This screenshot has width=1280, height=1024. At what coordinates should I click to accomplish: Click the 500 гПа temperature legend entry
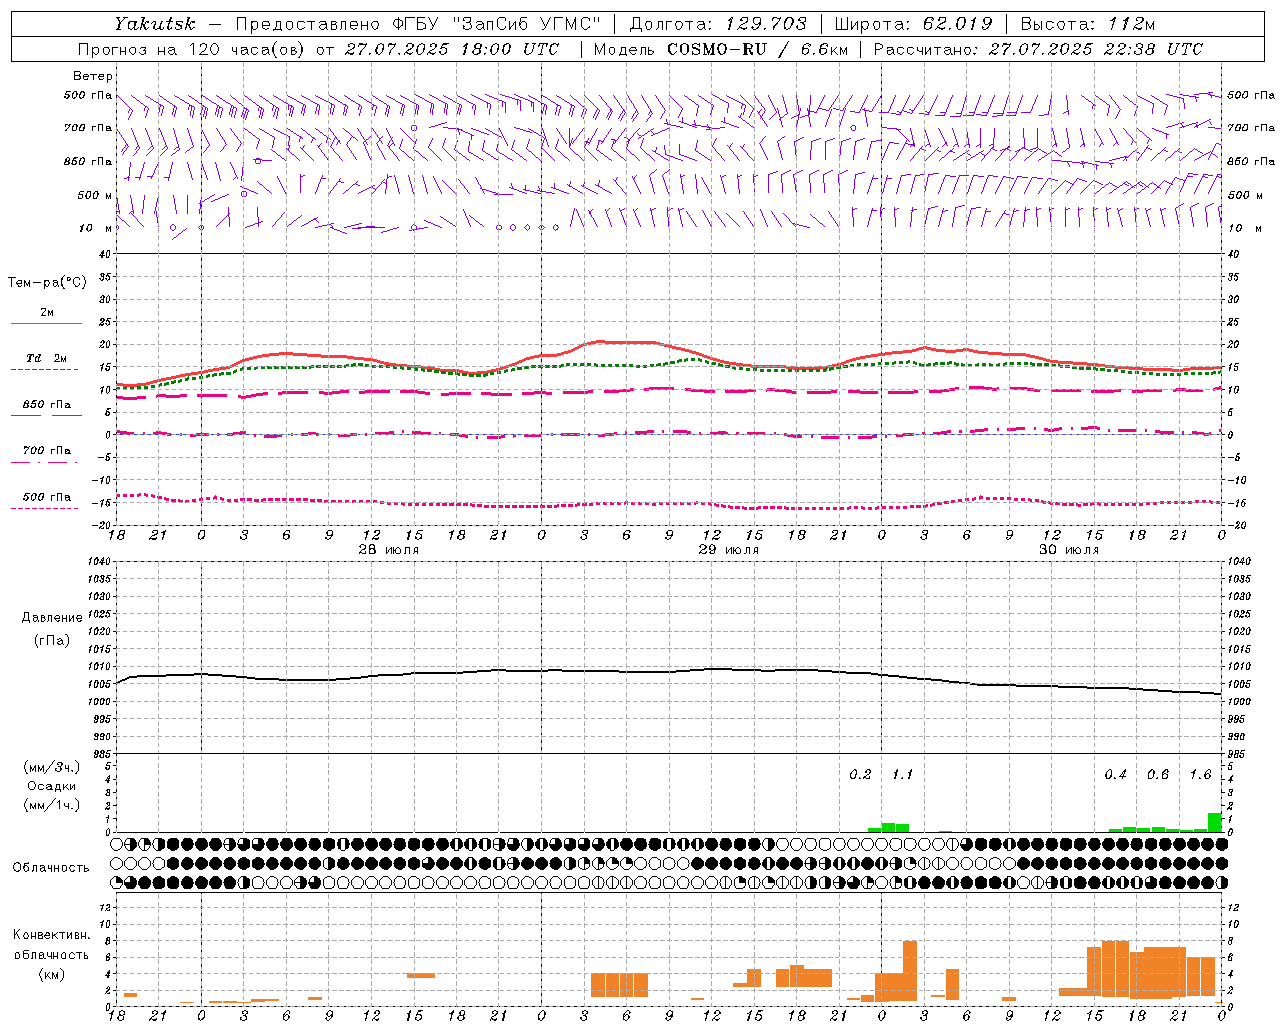(x=46, y=497)
